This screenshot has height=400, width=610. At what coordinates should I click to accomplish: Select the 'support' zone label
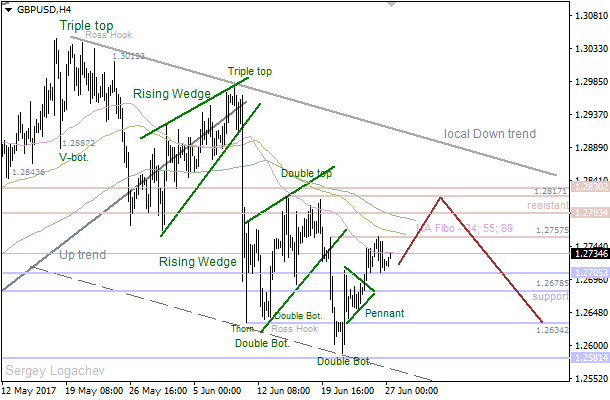tap(549, 297)
